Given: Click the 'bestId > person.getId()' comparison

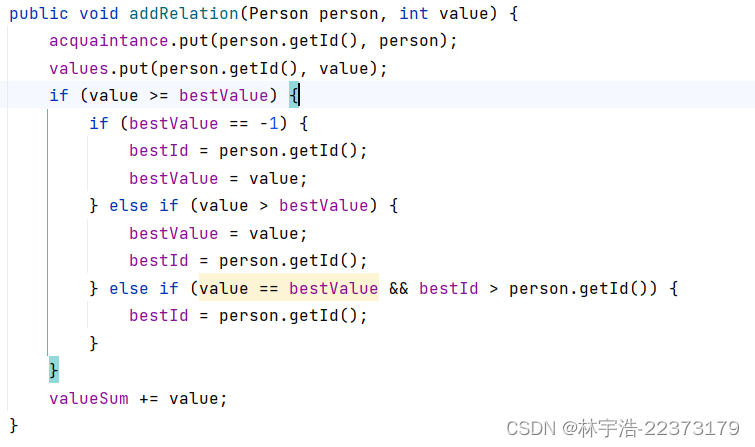Looking at the screenshot, I should click(x=532, y=289).
